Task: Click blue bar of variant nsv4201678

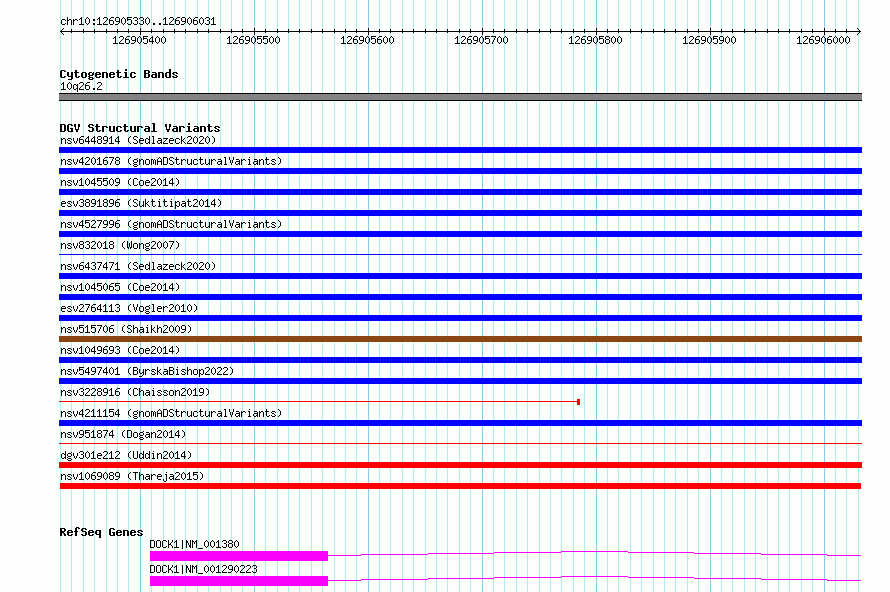Action: (x=460, y=171)
